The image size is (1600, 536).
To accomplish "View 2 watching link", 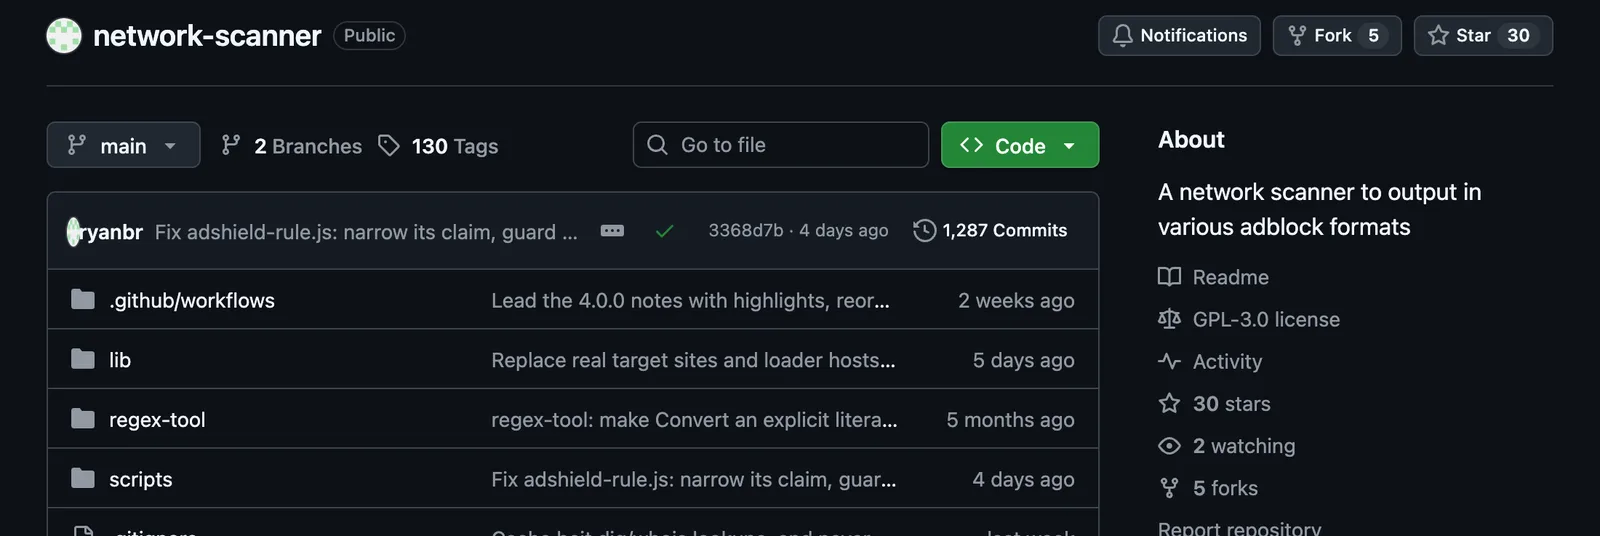I will 1244,446.
